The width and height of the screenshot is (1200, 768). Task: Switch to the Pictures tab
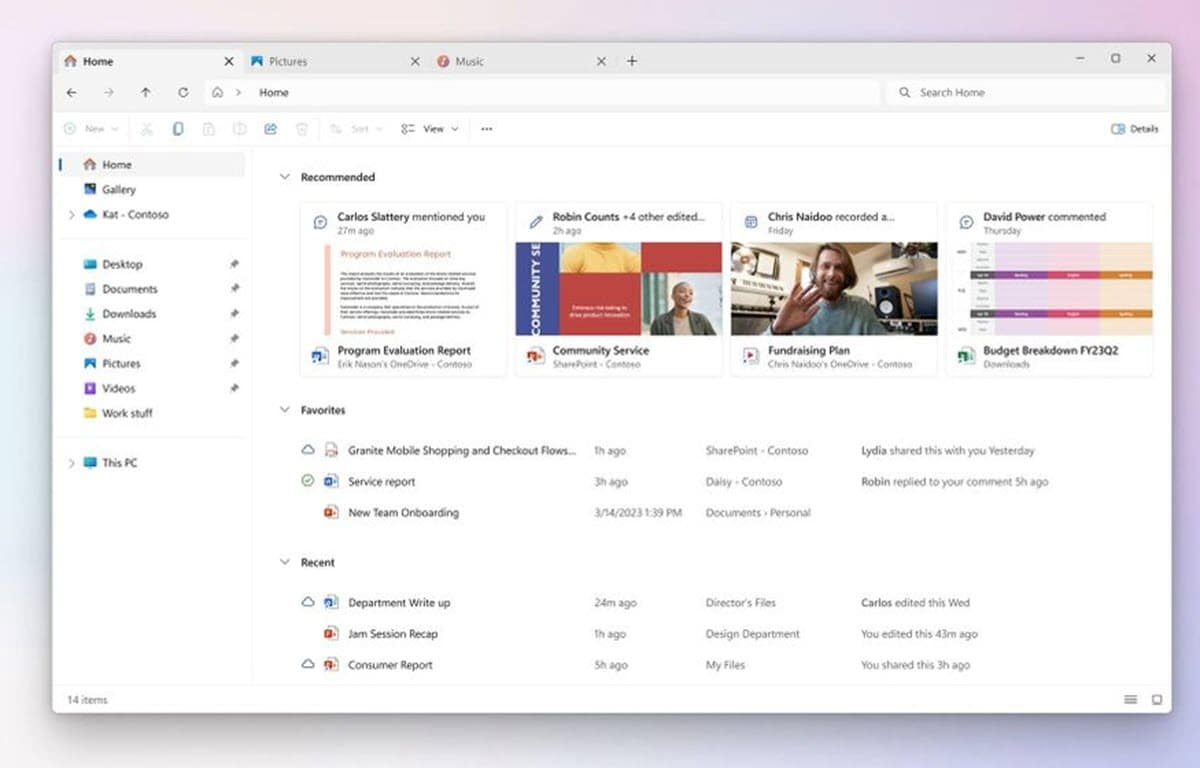click(x=335, y=61)
